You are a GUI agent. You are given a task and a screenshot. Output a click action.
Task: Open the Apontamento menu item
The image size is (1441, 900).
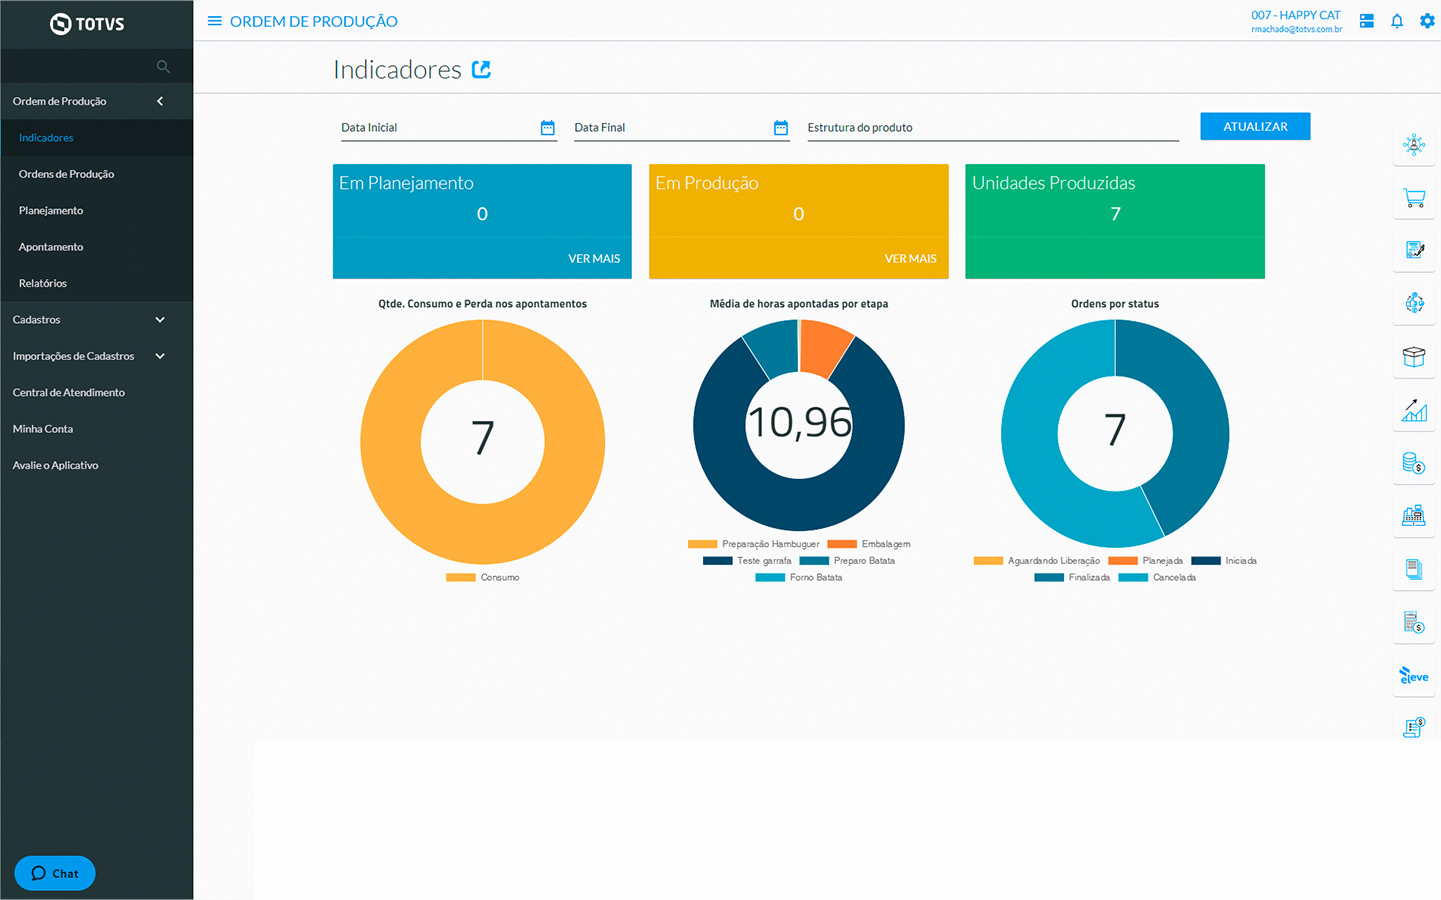coord(51,247)
